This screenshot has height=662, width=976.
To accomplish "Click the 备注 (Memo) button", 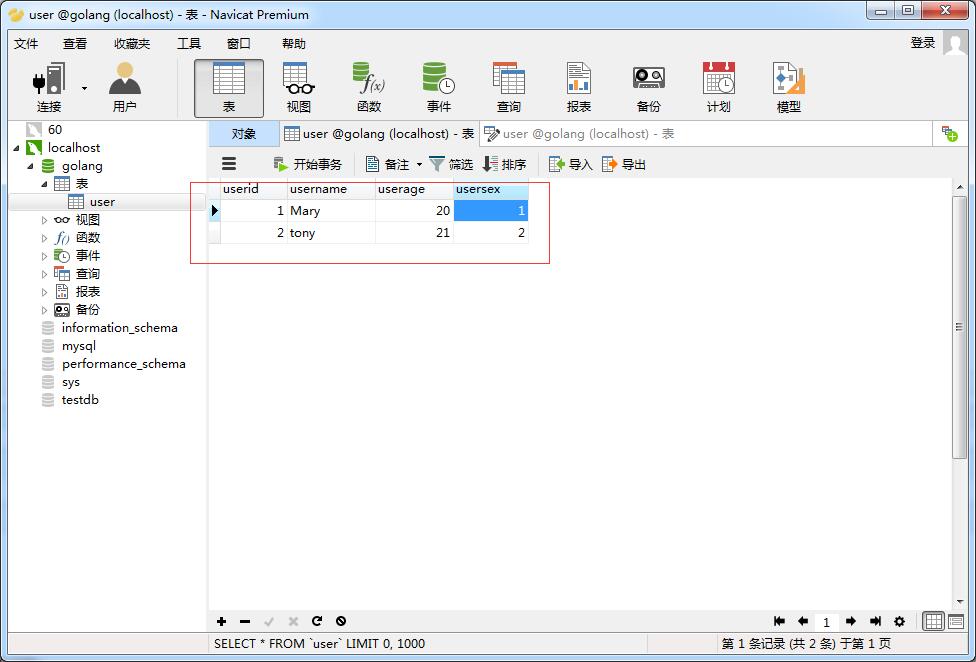I will [388, 164].
